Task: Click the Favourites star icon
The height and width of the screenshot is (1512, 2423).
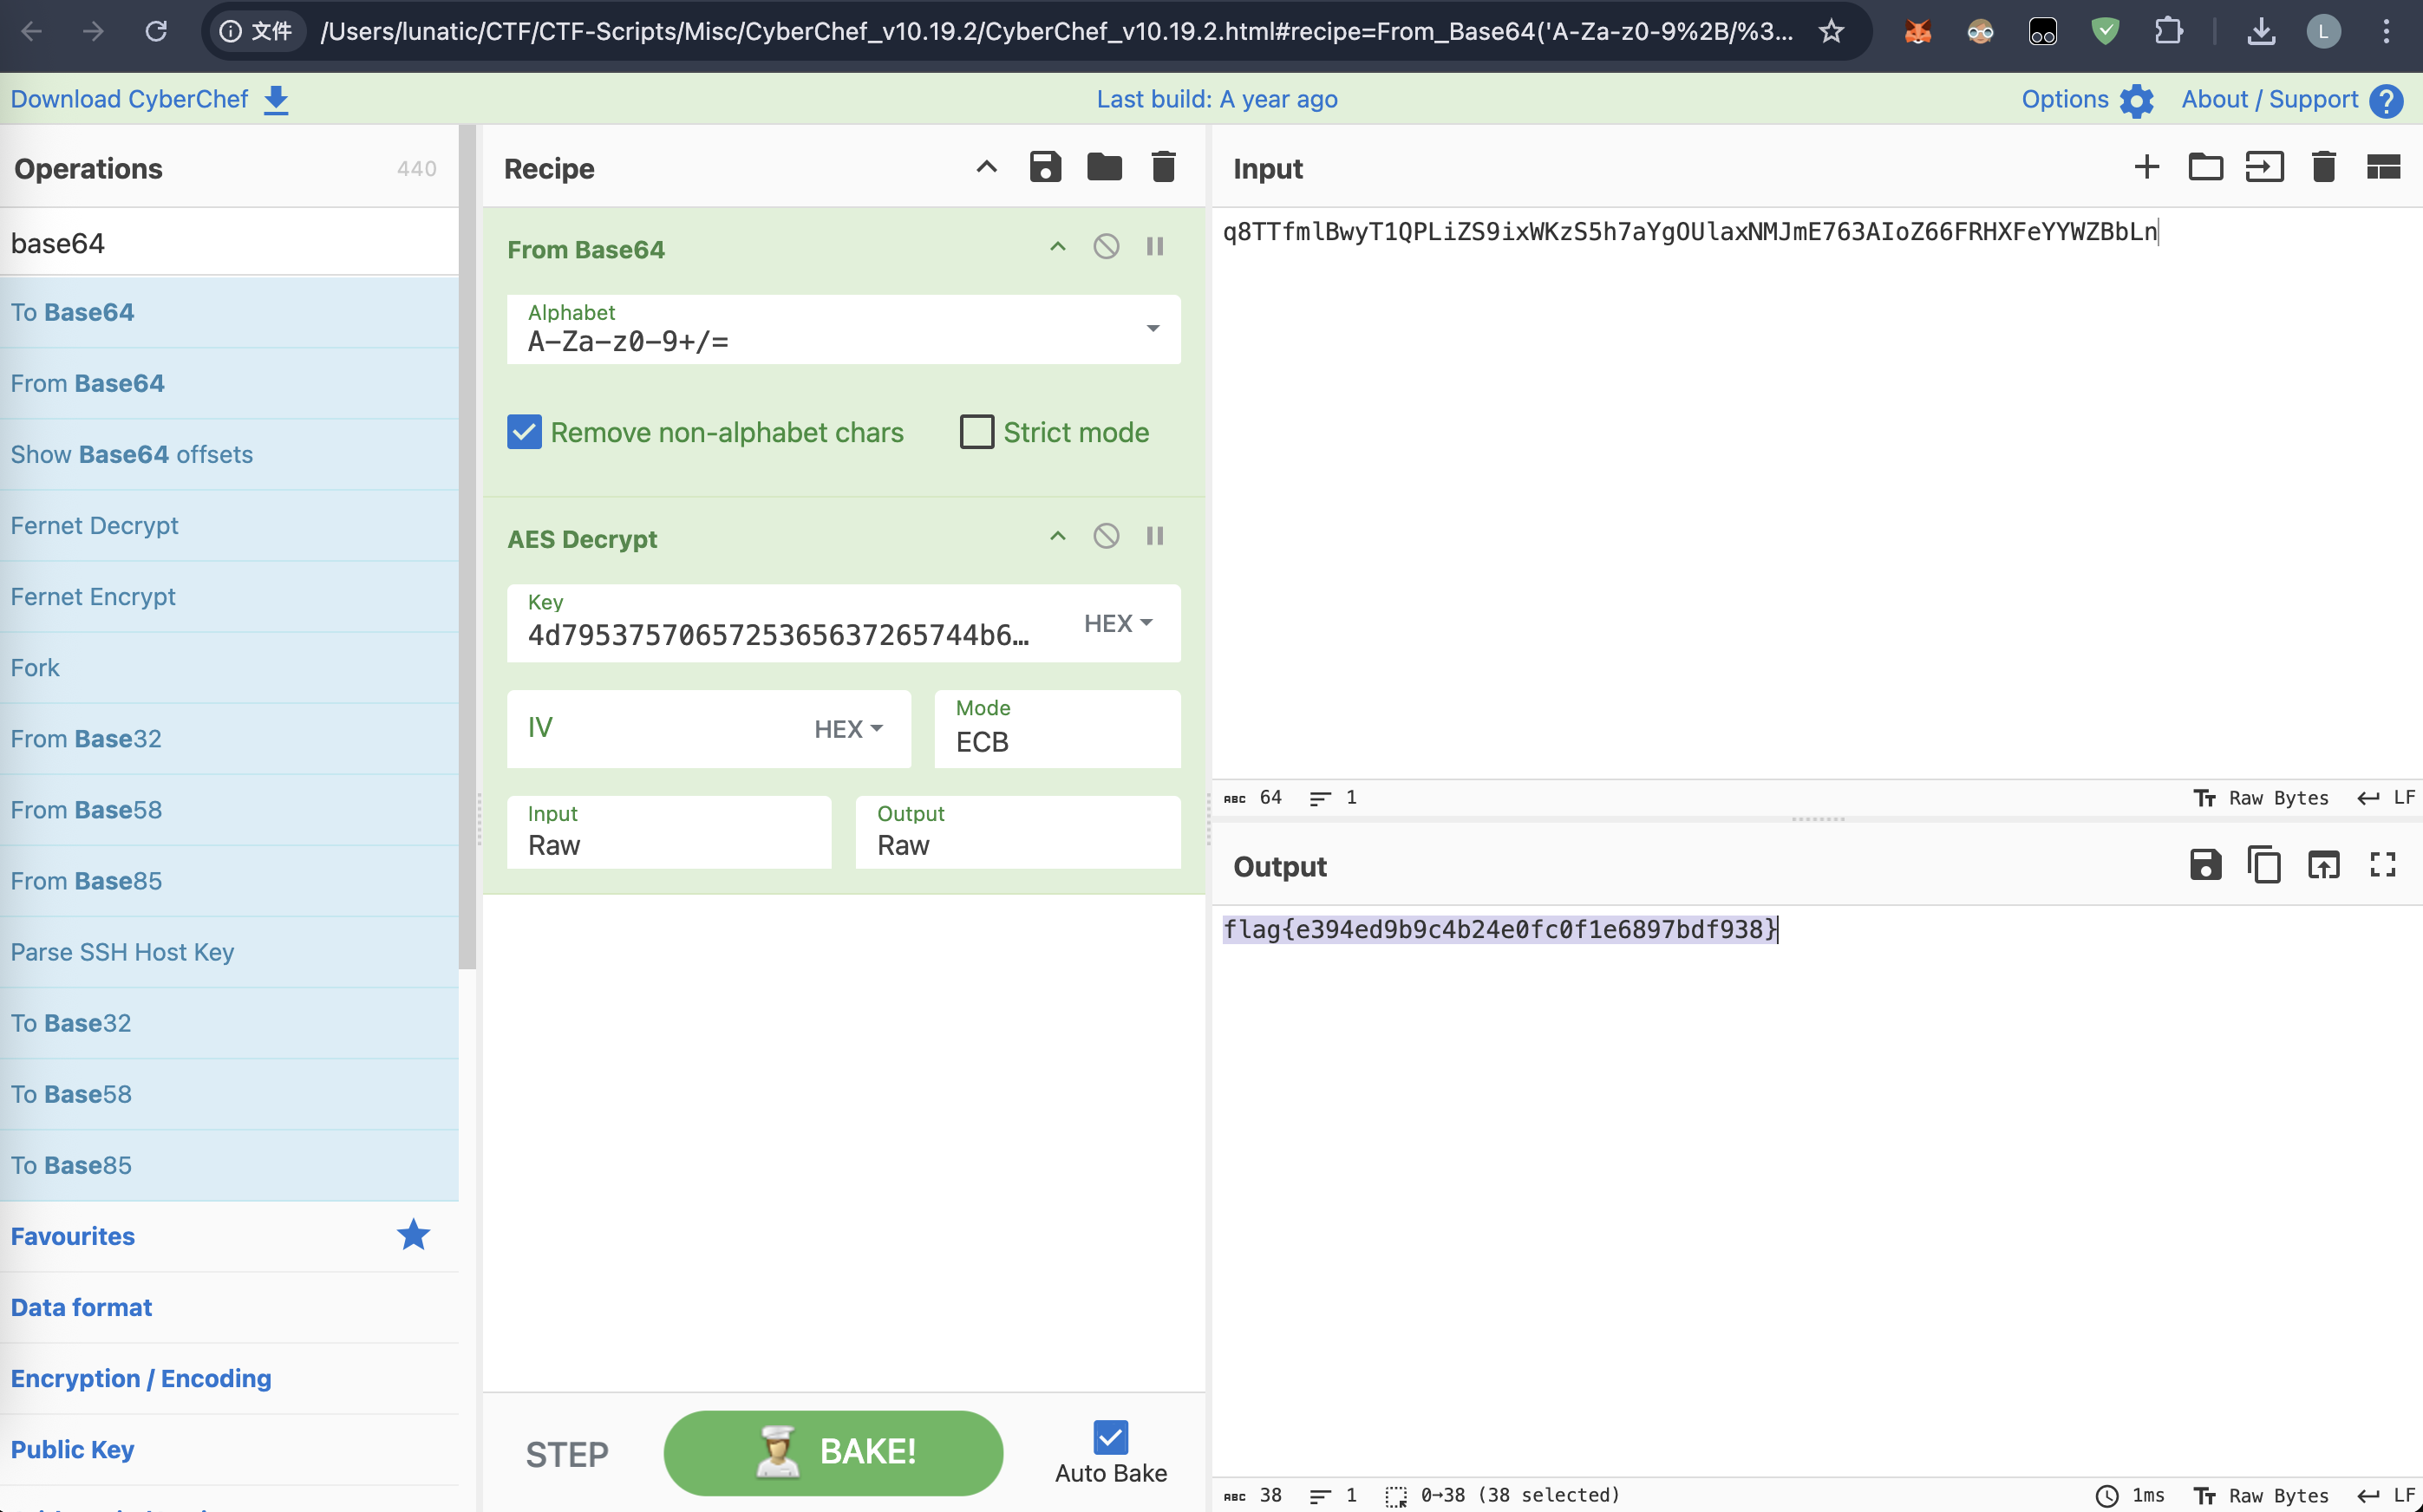Action: pos(413,1235)
